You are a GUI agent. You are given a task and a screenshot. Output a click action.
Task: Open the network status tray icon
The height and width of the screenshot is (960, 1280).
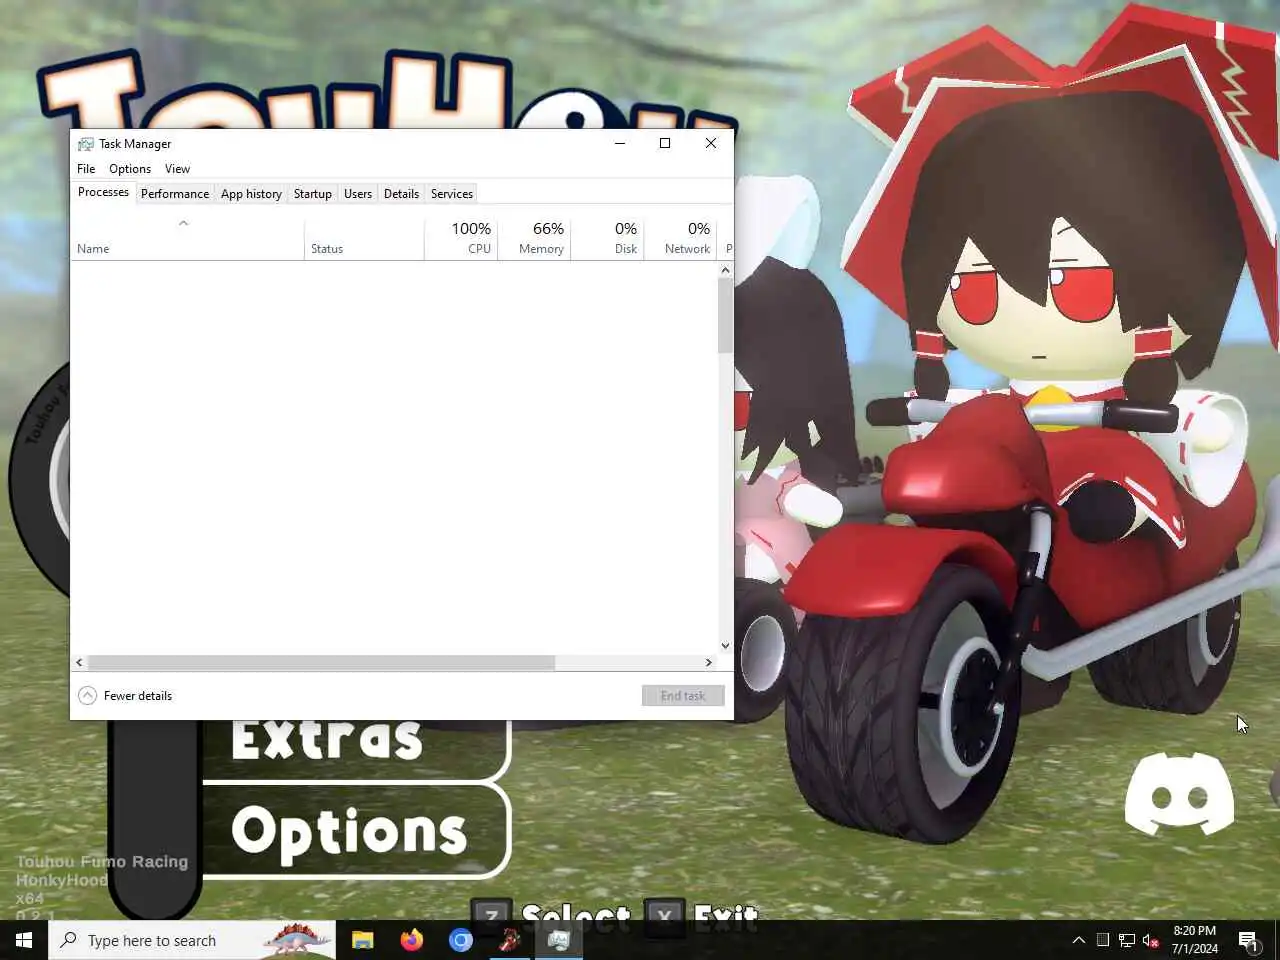point(1127,940)
